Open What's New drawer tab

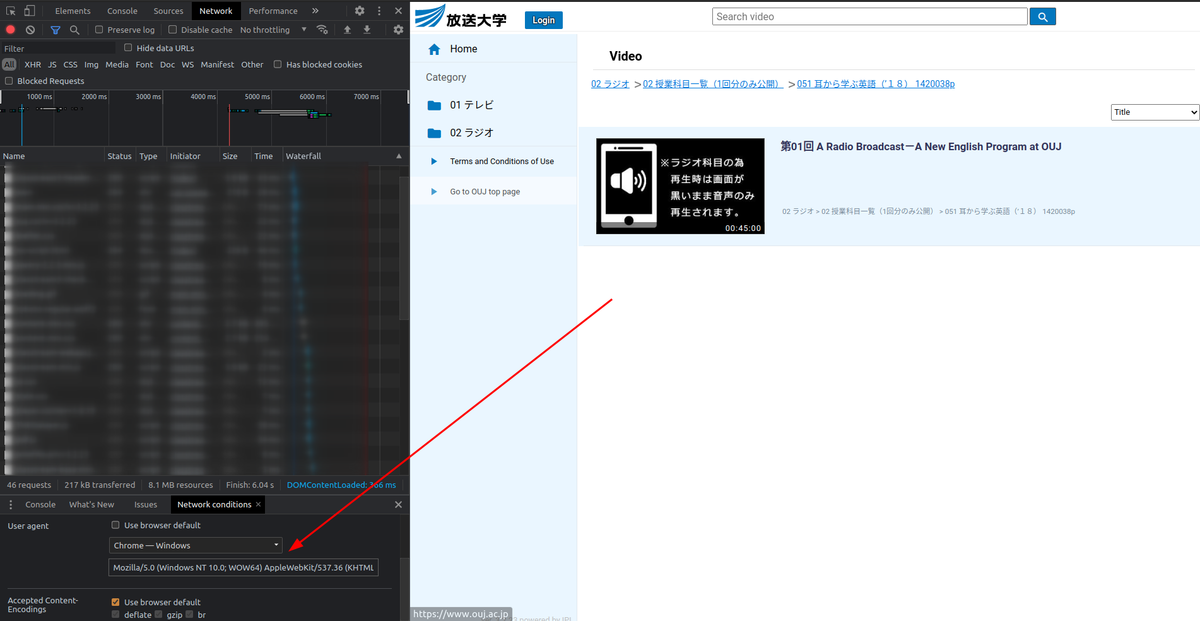(92, 505)
